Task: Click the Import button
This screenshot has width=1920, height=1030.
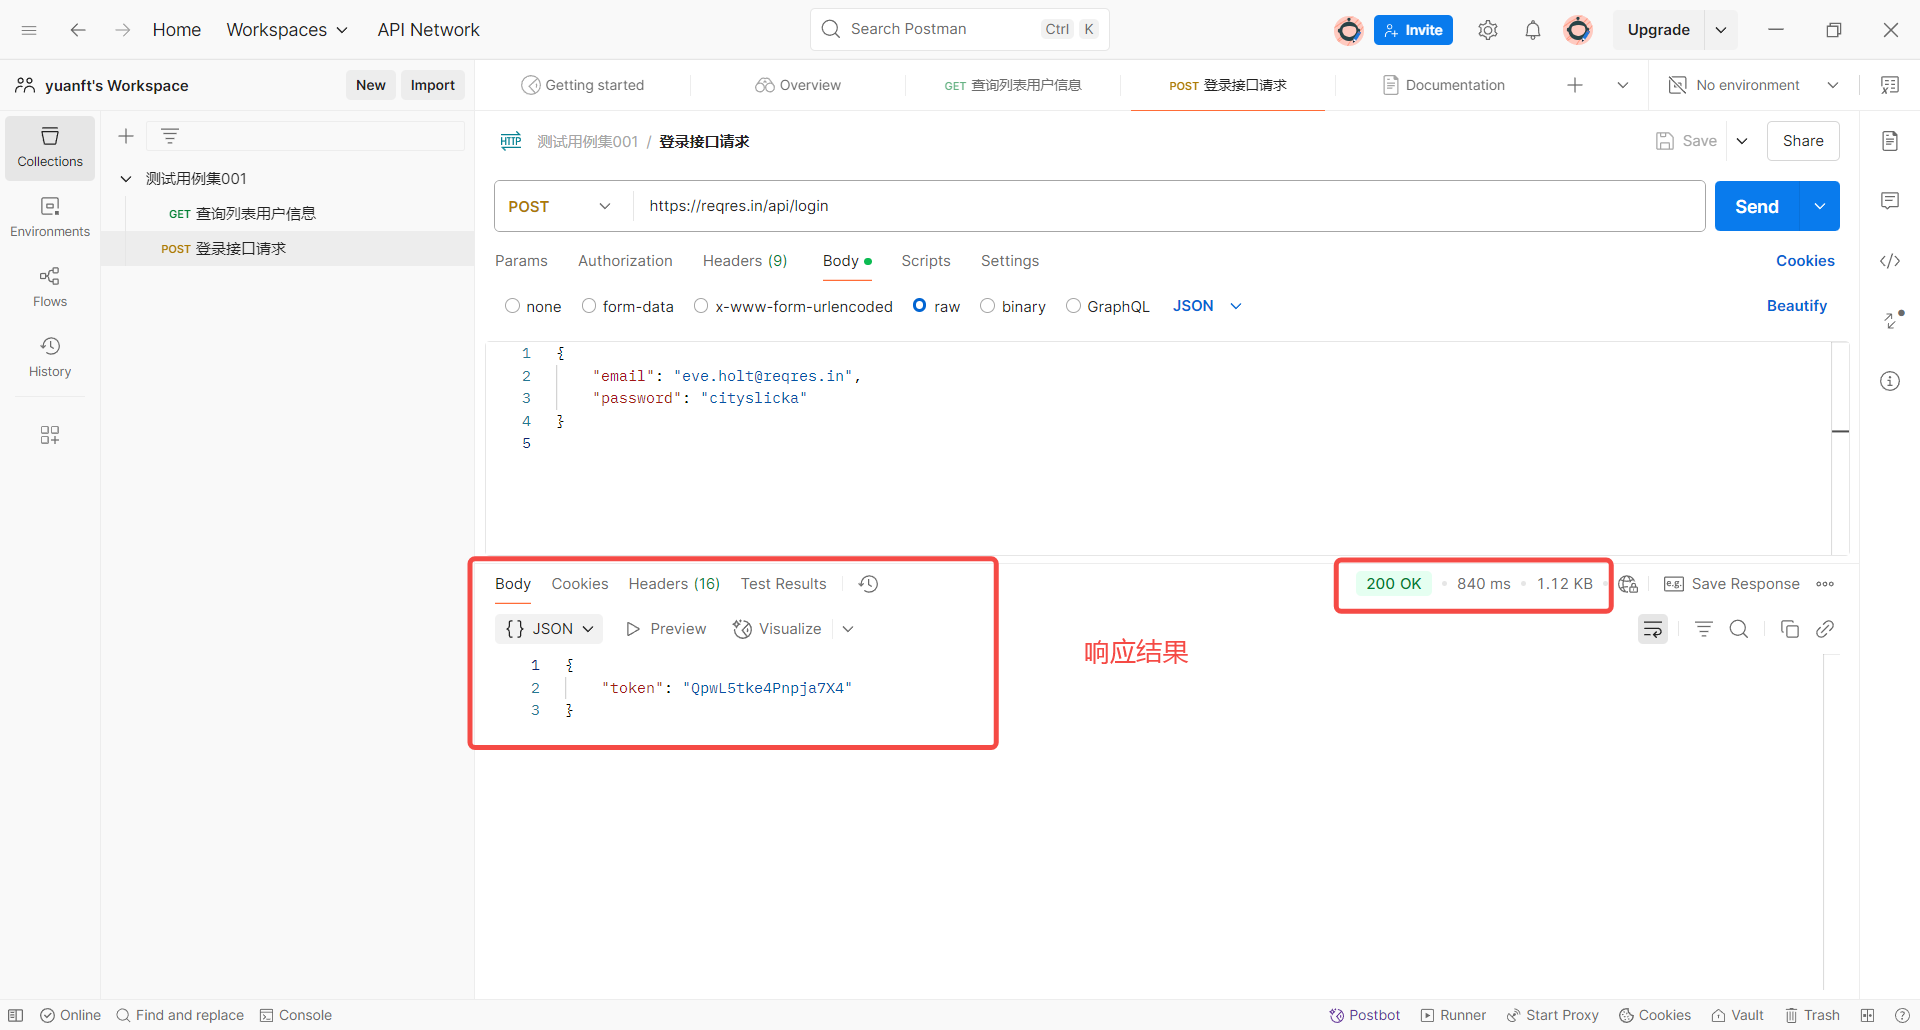Action: click(x=432, y=85)
